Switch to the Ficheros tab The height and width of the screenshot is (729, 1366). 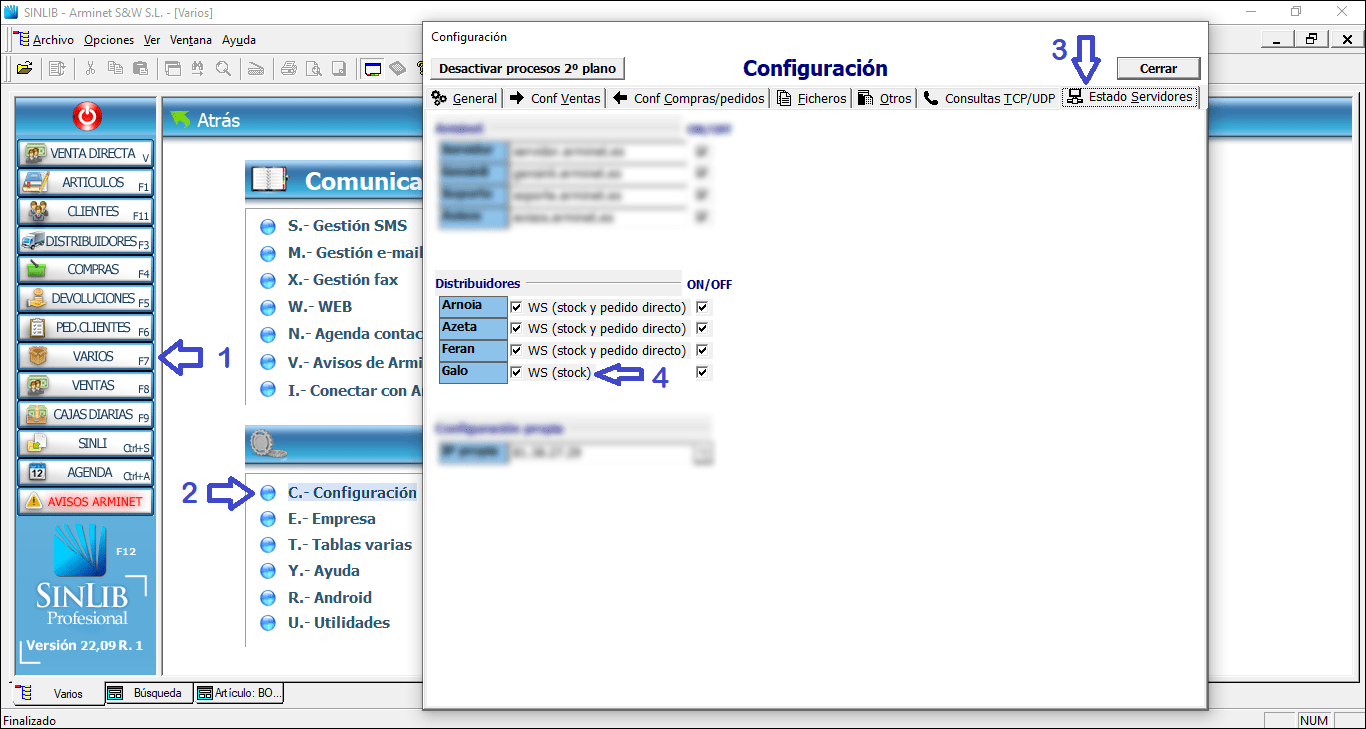(812, 98)
